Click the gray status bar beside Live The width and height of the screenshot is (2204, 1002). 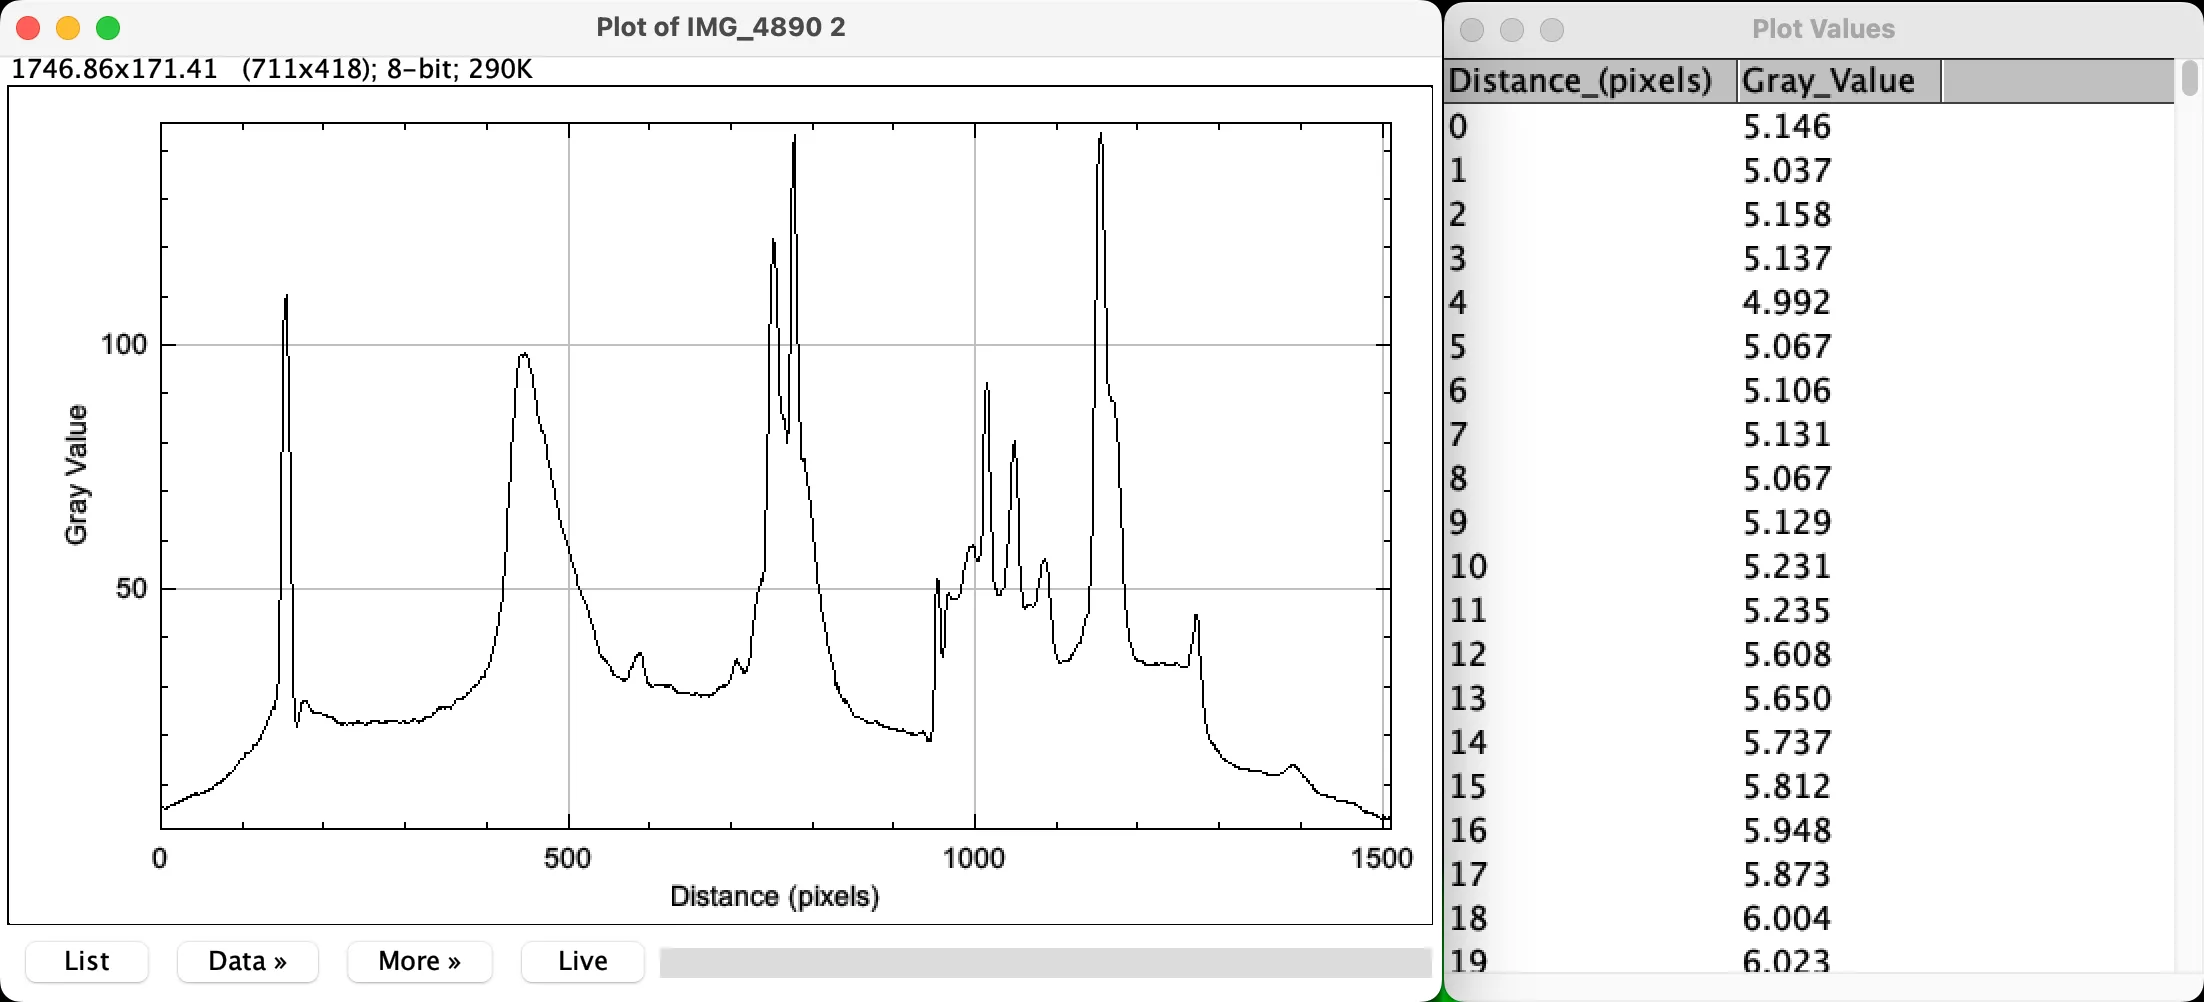(1045, 963)
